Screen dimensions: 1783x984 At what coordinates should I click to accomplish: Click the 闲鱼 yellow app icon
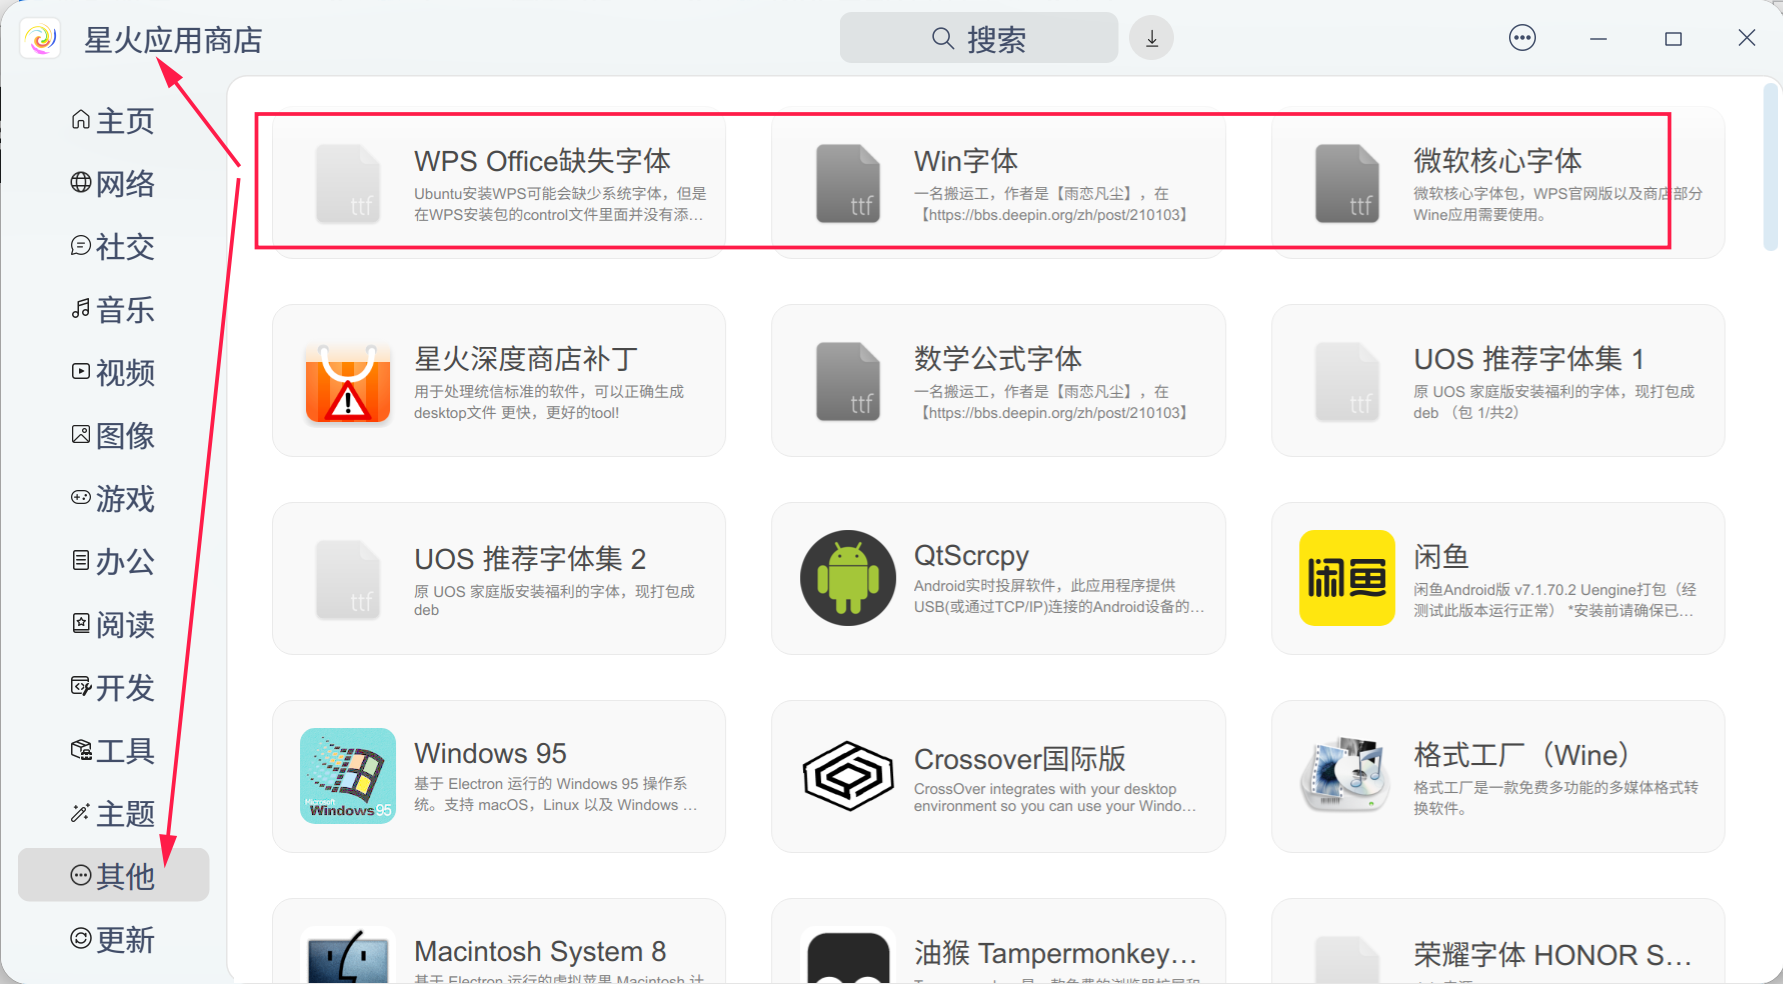1347,578
